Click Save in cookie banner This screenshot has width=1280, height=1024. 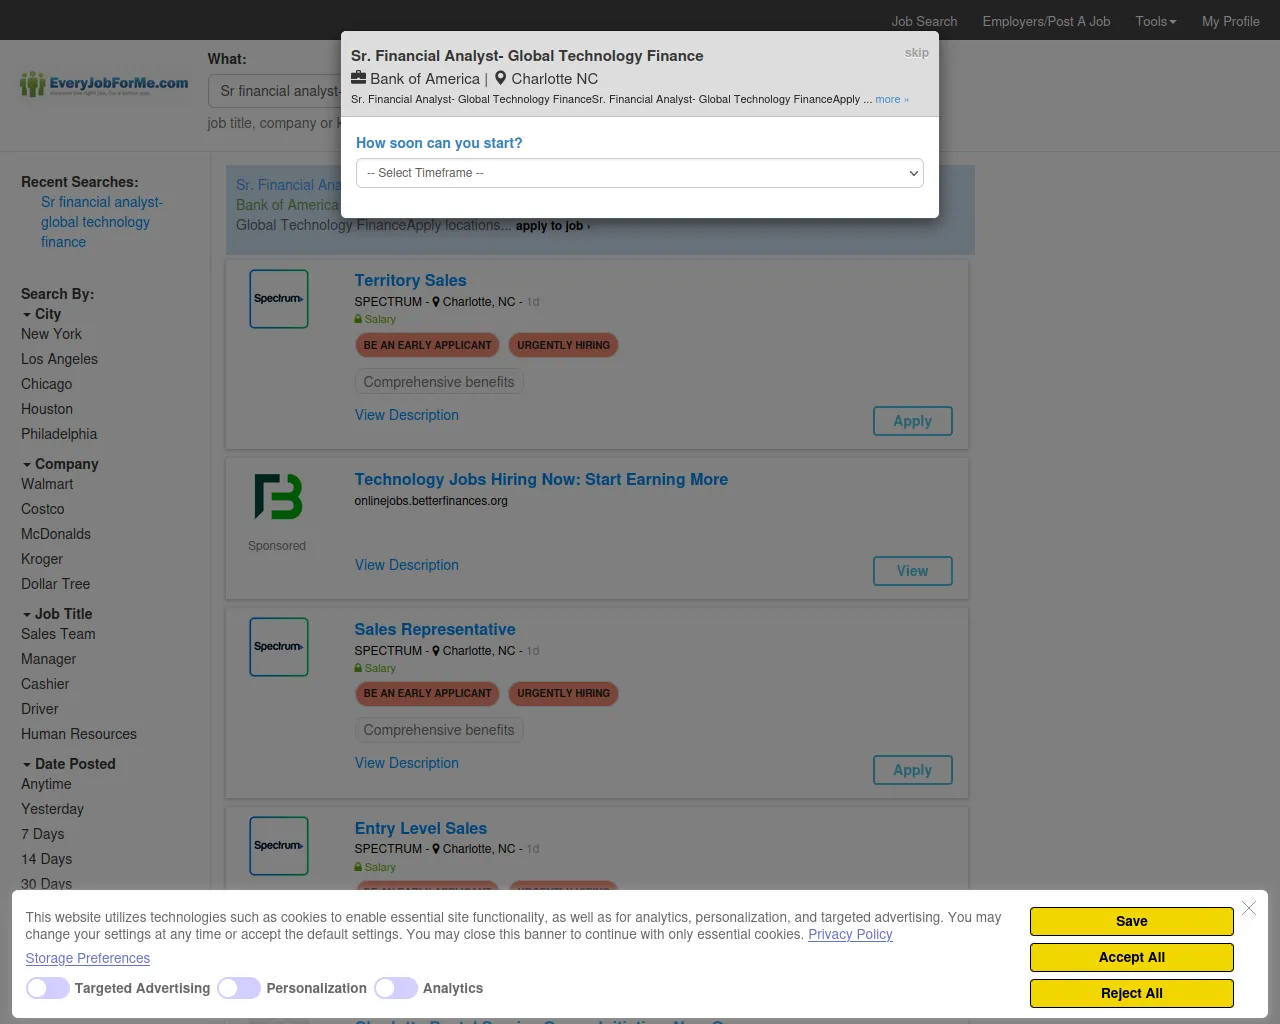(1132, 921)
